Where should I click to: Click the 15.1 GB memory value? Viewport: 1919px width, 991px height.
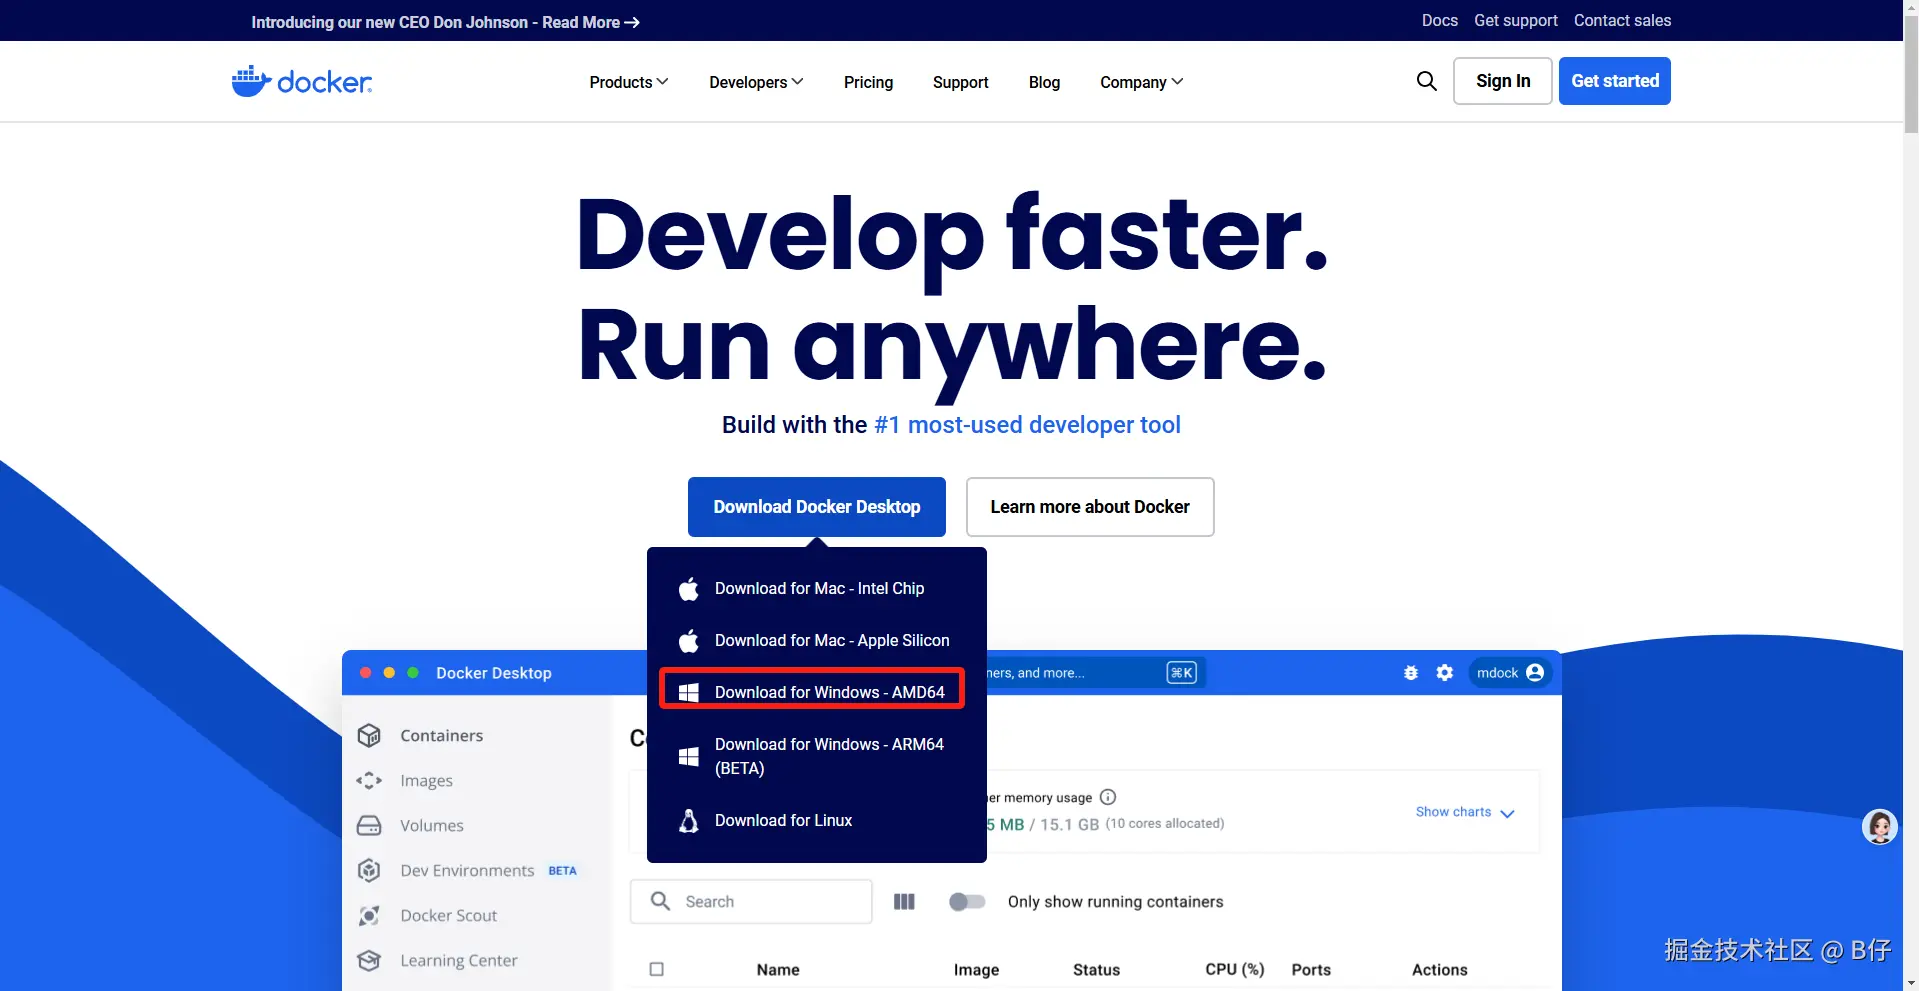(x=1069, y=825)
